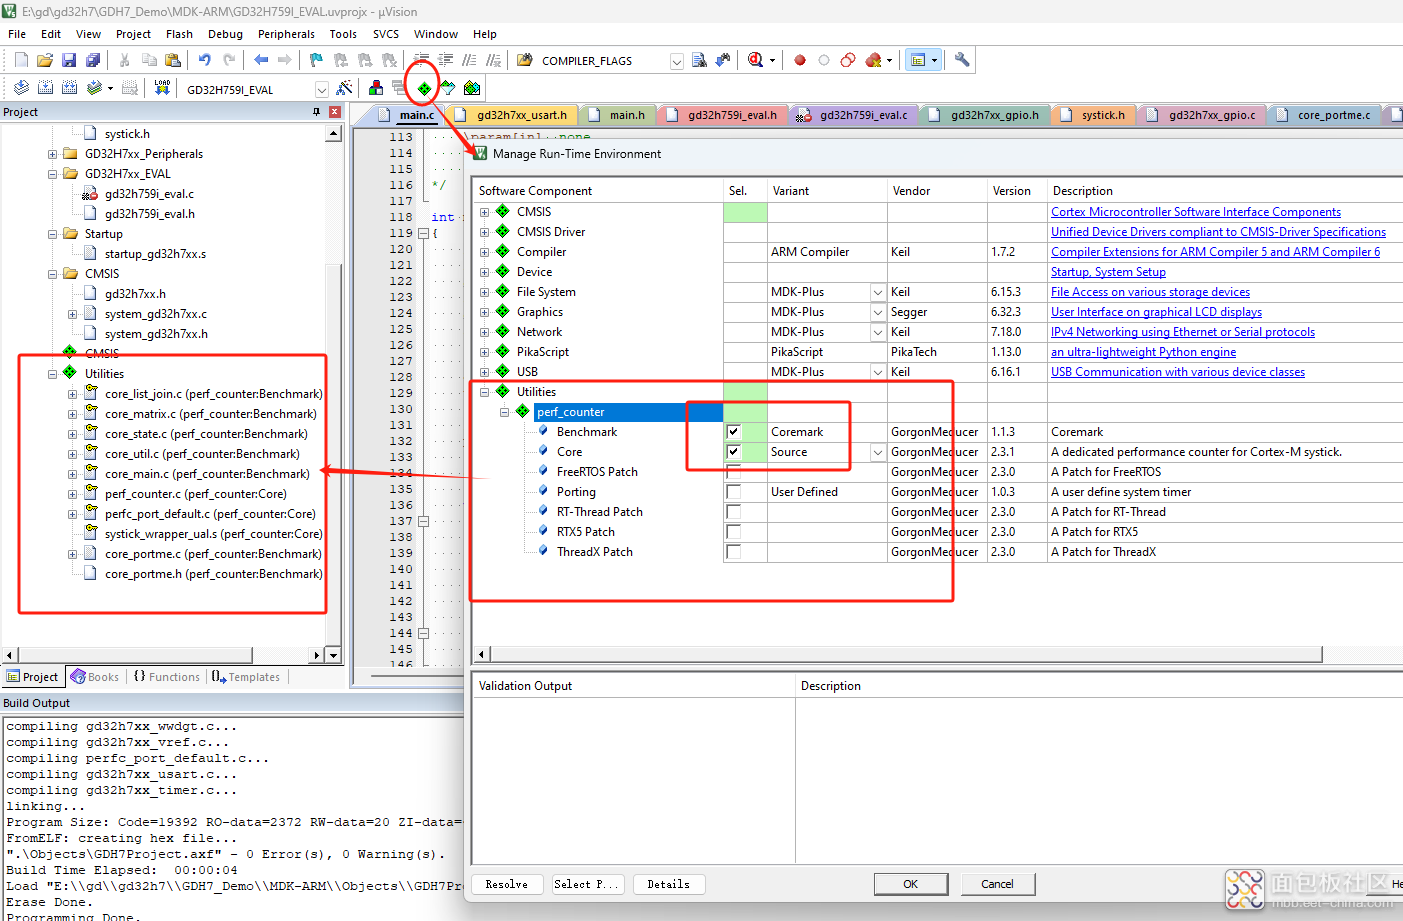Tick the RTX5 Patch checkbox
Viewport: 1403px width, 921px height.
click(734, 532)
